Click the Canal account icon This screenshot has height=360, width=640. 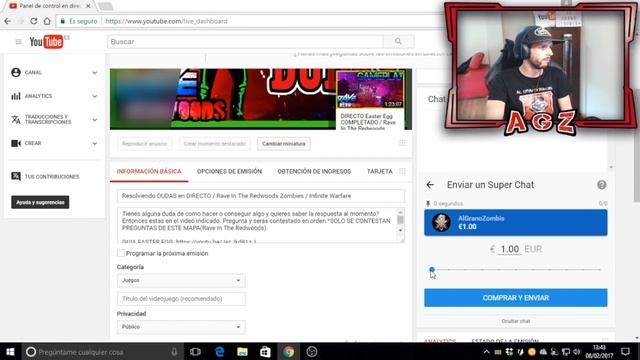pyautogui.click(x=16, y=72)
